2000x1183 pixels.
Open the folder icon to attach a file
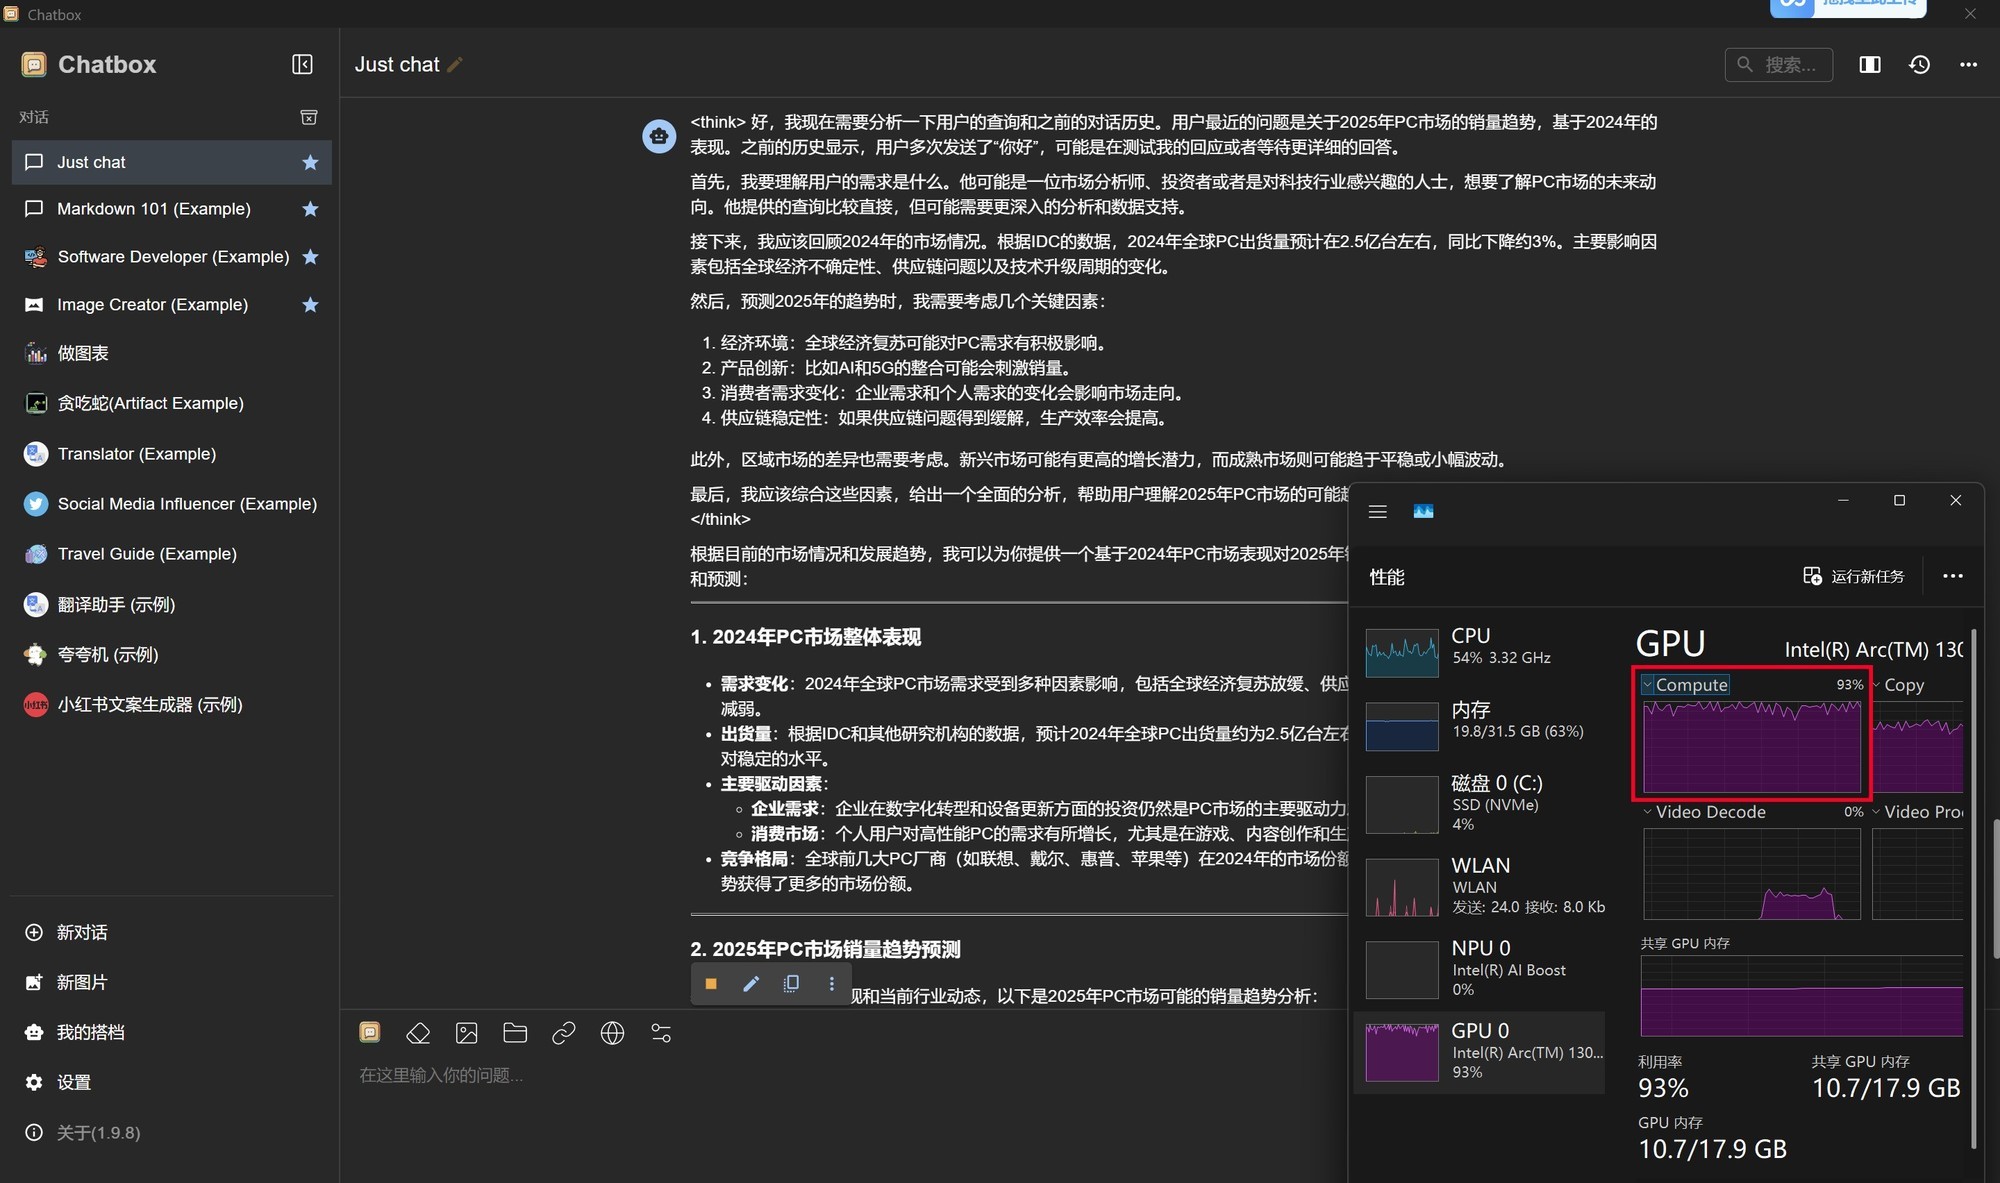point(514,1032)
